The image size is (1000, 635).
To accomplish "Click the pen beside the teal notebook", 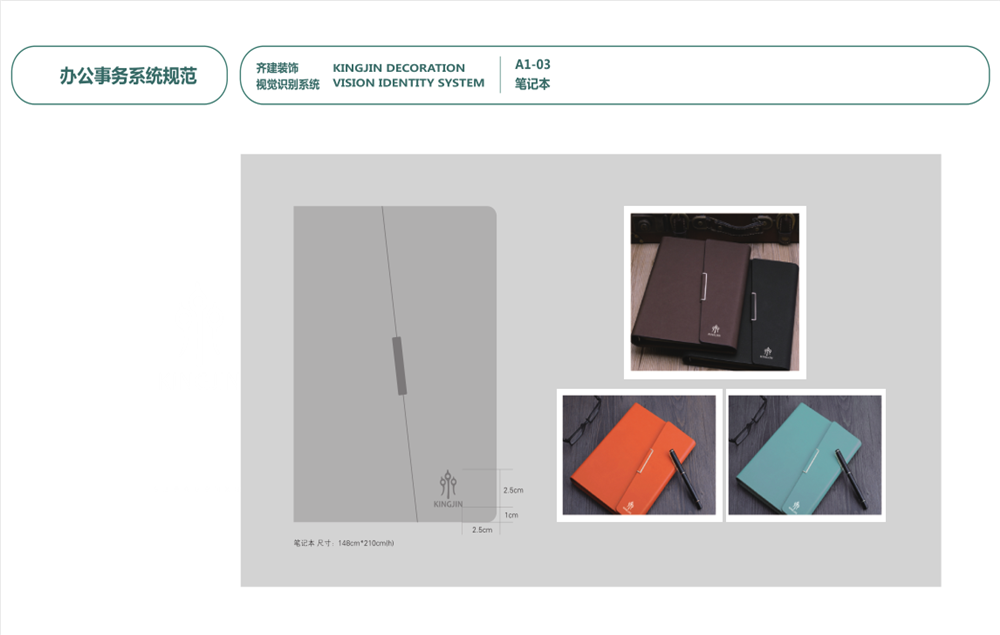I will [x=851, y=479].
